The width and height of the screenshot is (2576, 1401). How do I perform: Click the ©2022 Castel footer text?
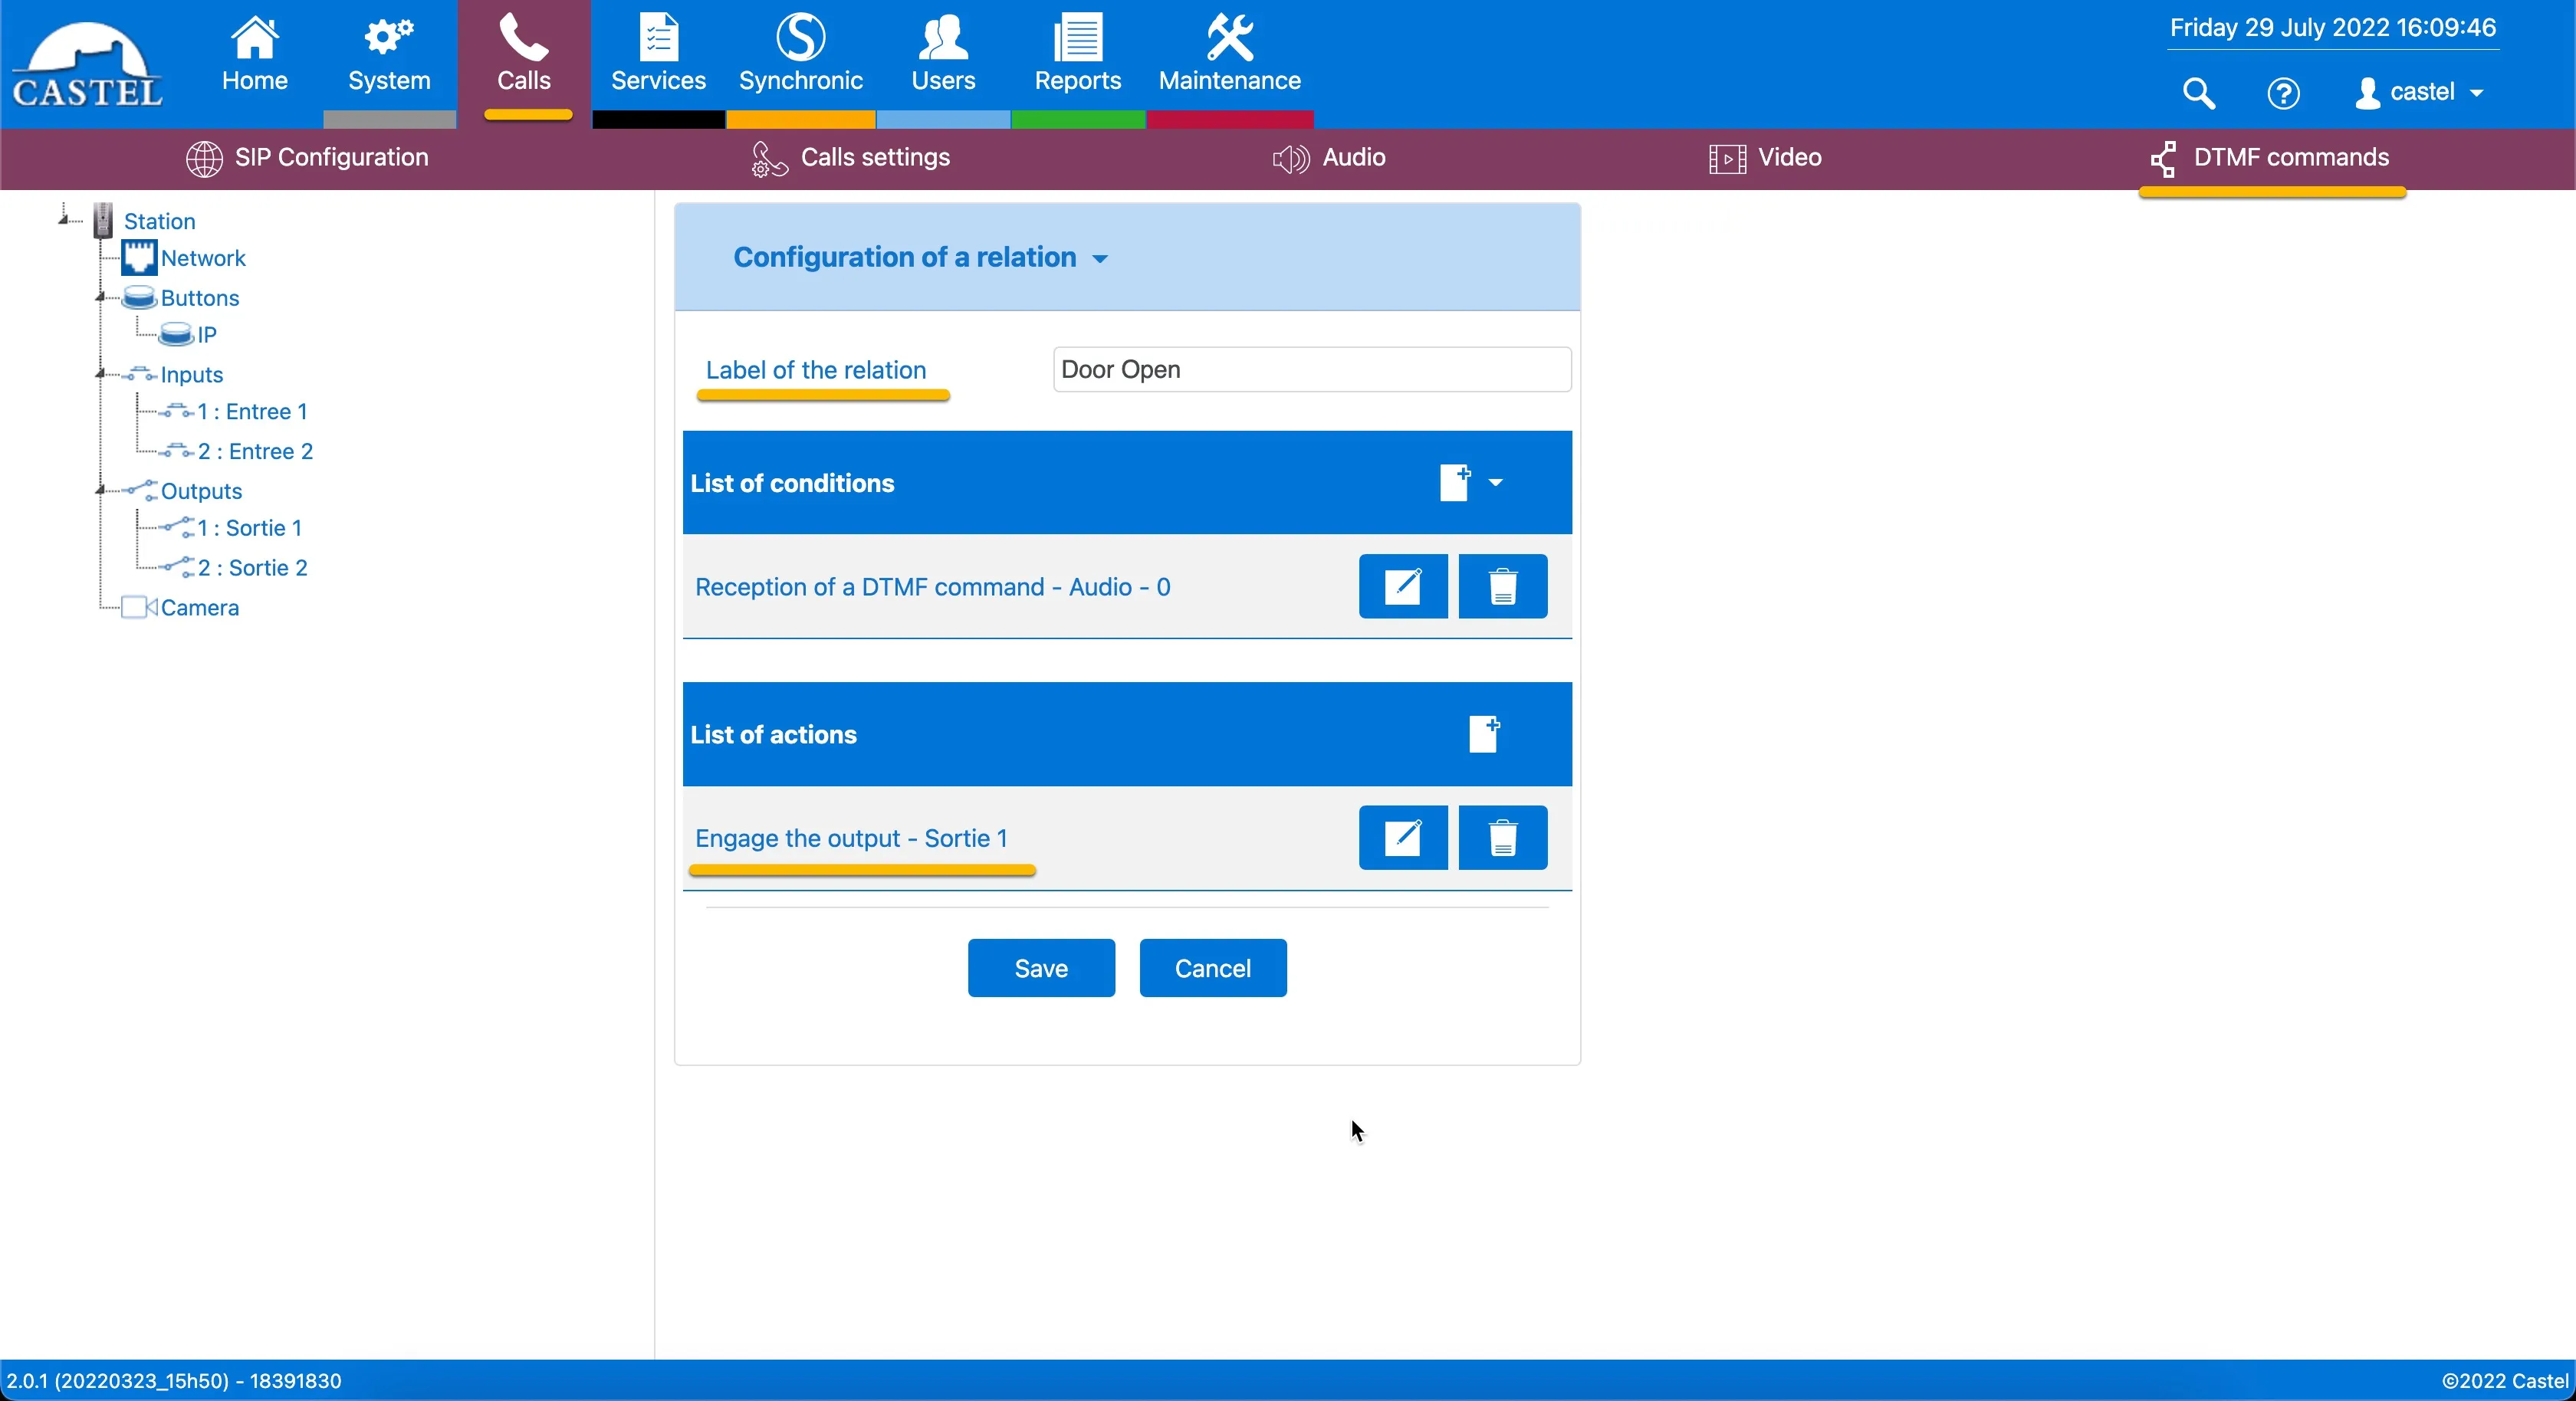click(2504, 1381)
